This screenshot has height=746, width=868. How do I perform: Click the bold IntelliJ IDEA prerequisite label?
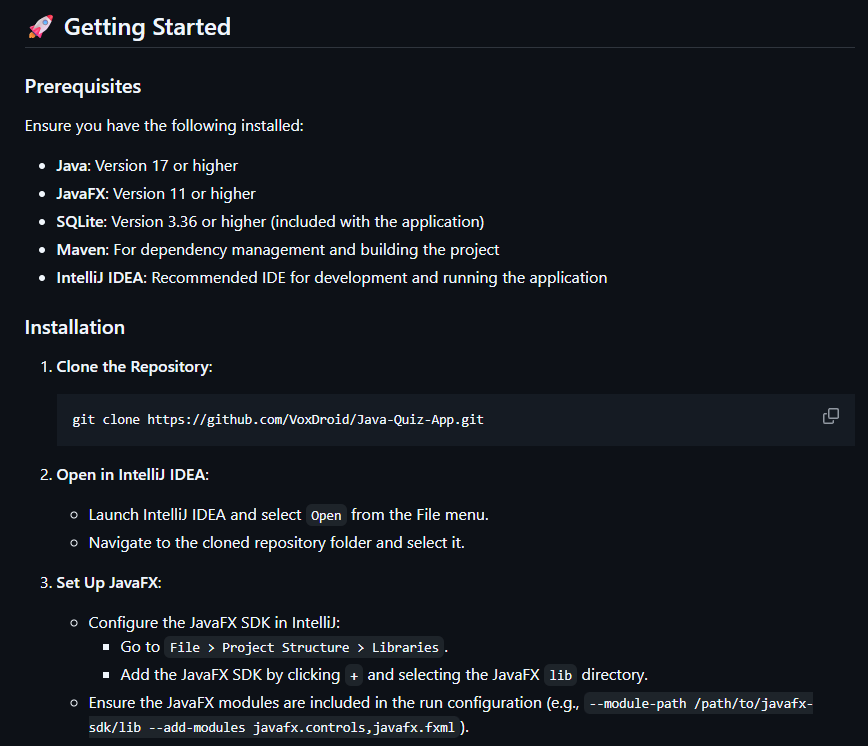[101, 277]
